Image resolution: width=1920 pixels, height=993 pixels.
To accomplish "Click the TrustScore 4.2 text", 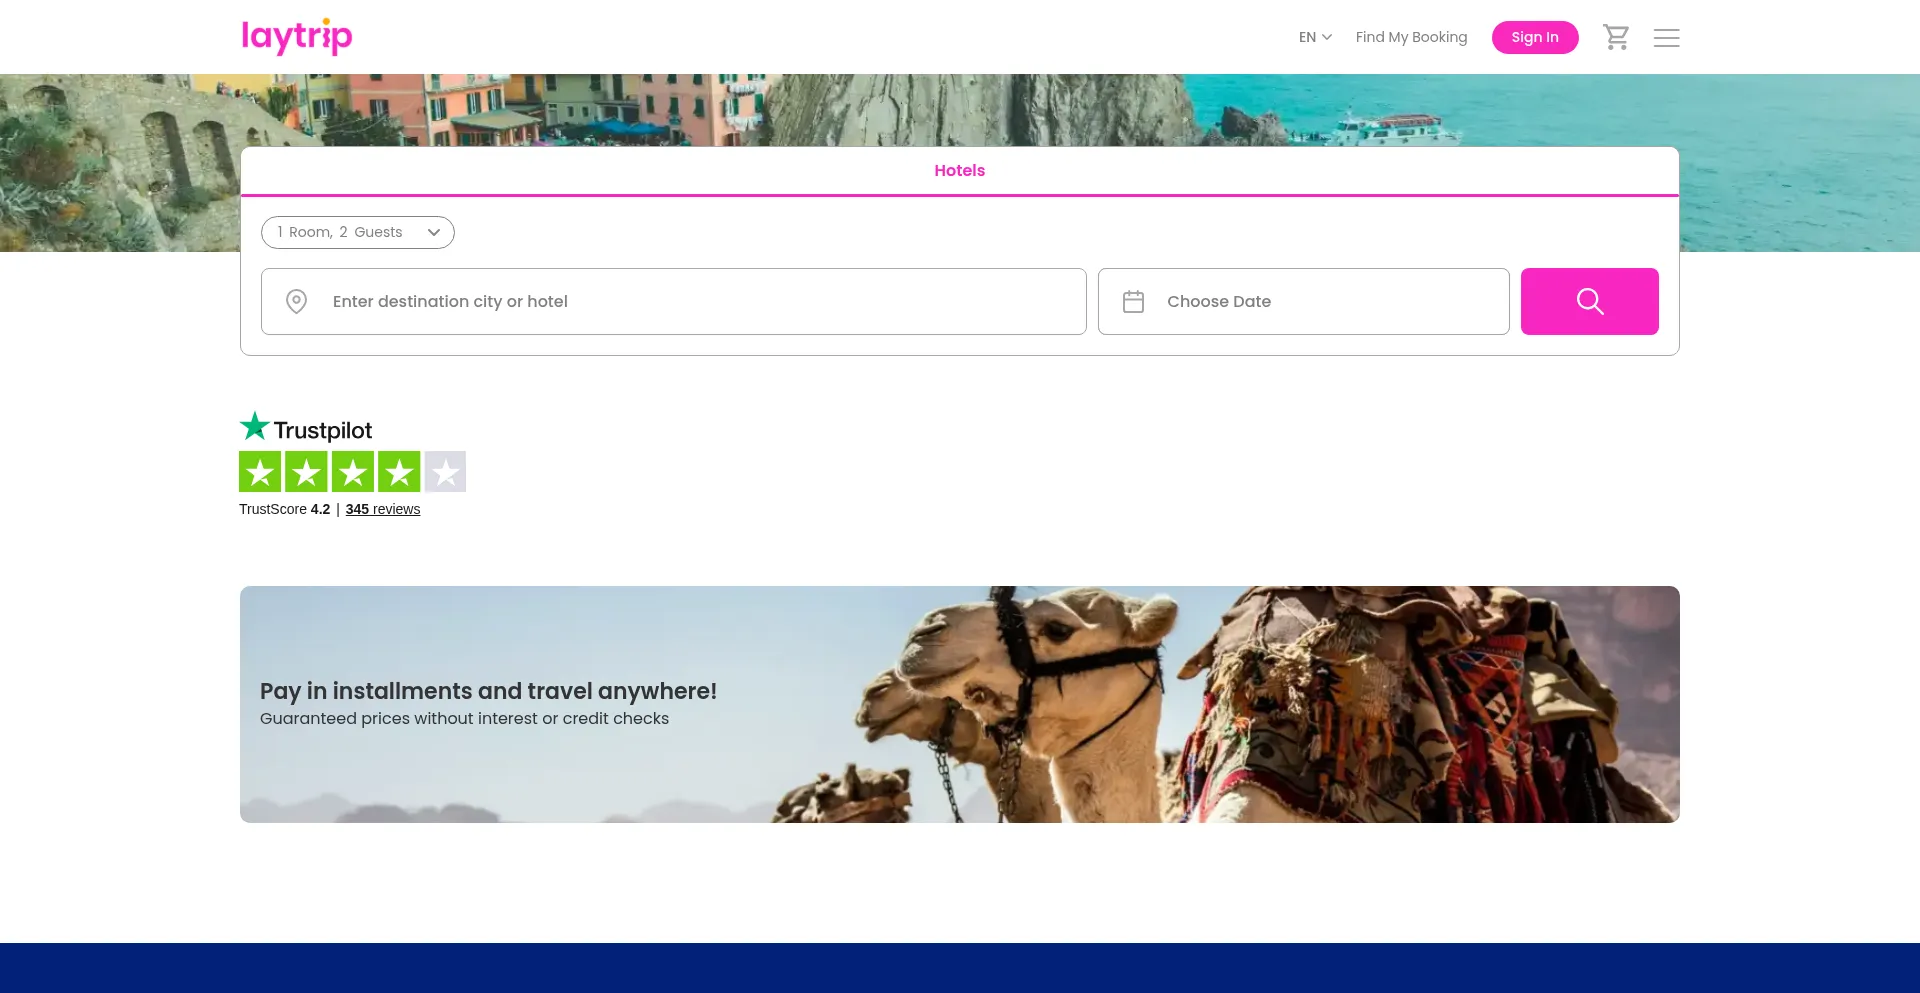I will tap(284, 509).
